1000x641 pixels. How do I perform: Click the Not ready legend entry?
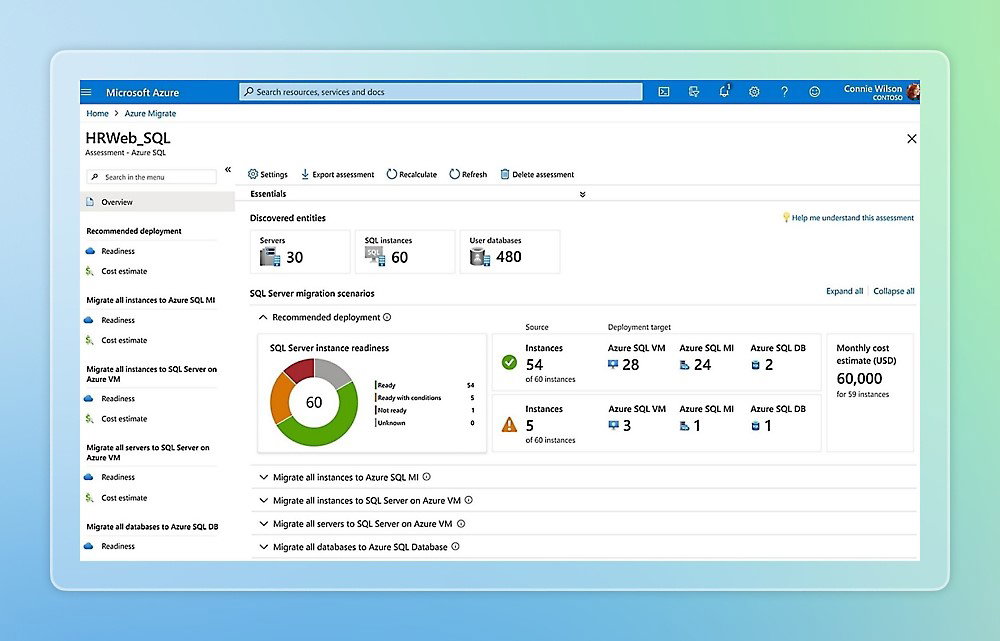coord(392,410)
